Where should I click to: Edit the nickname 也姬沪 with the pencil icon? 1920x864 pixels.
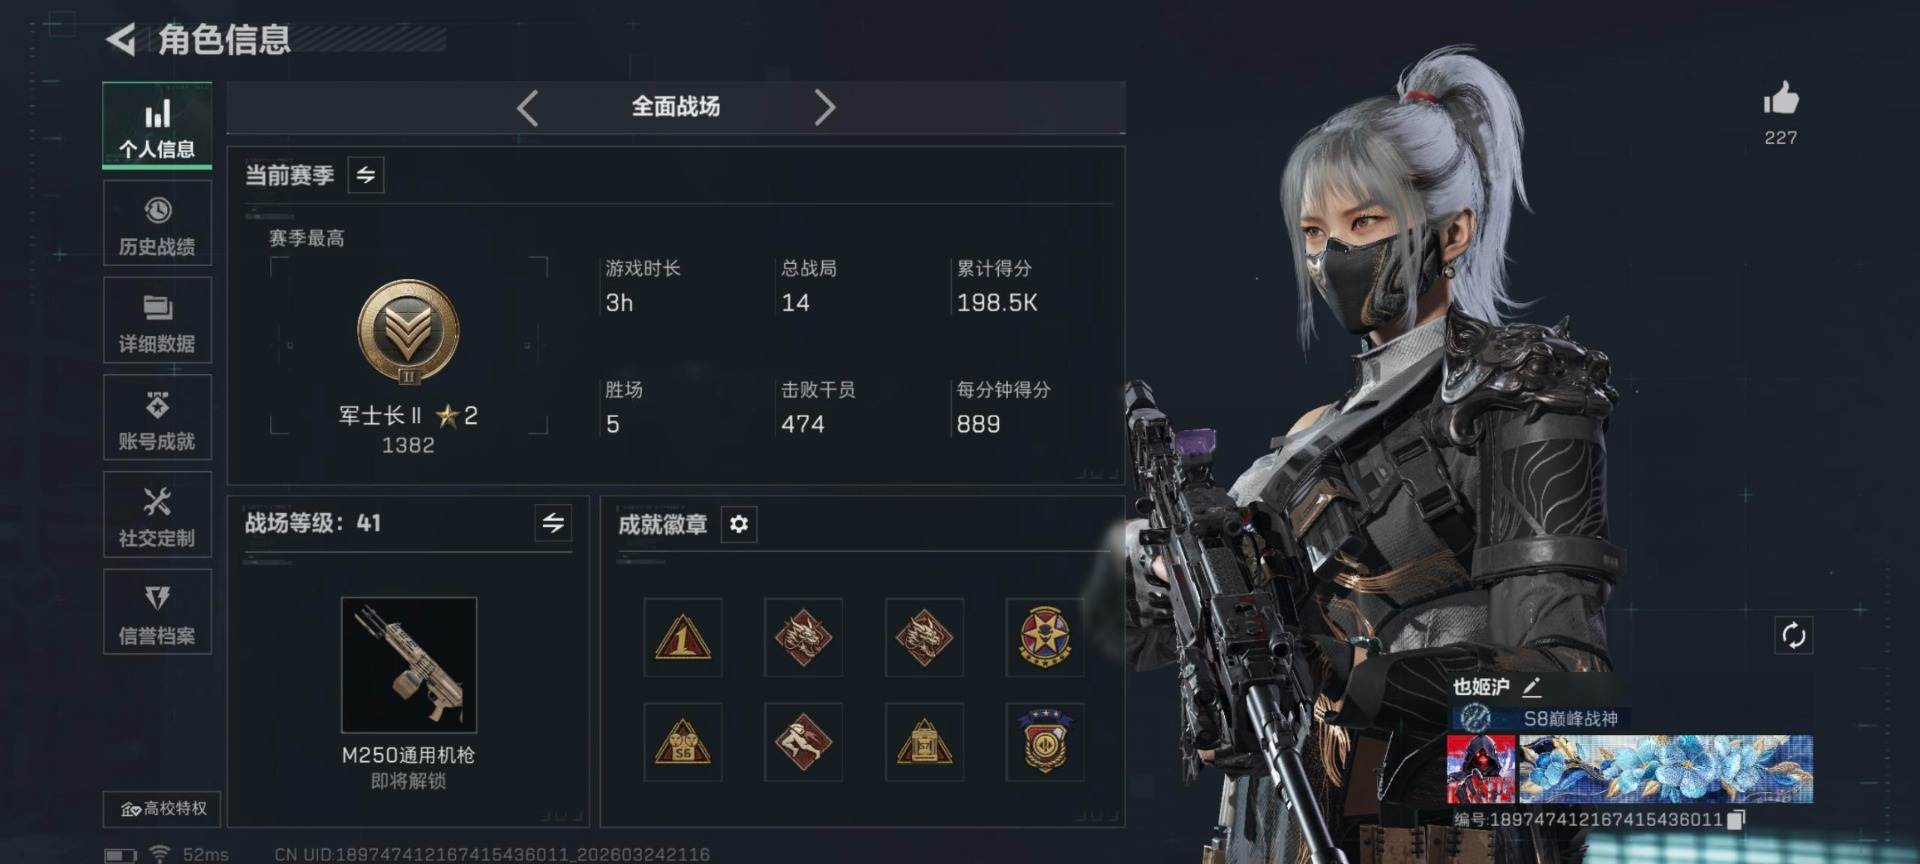[x=1531, y=687]
